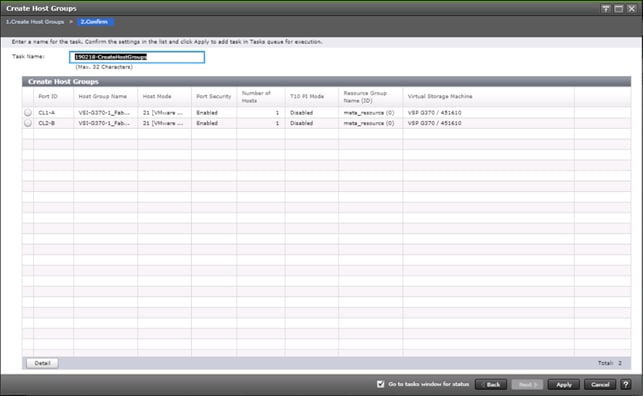Click the CL2-B port ID cell

click(x=53, y=123)
